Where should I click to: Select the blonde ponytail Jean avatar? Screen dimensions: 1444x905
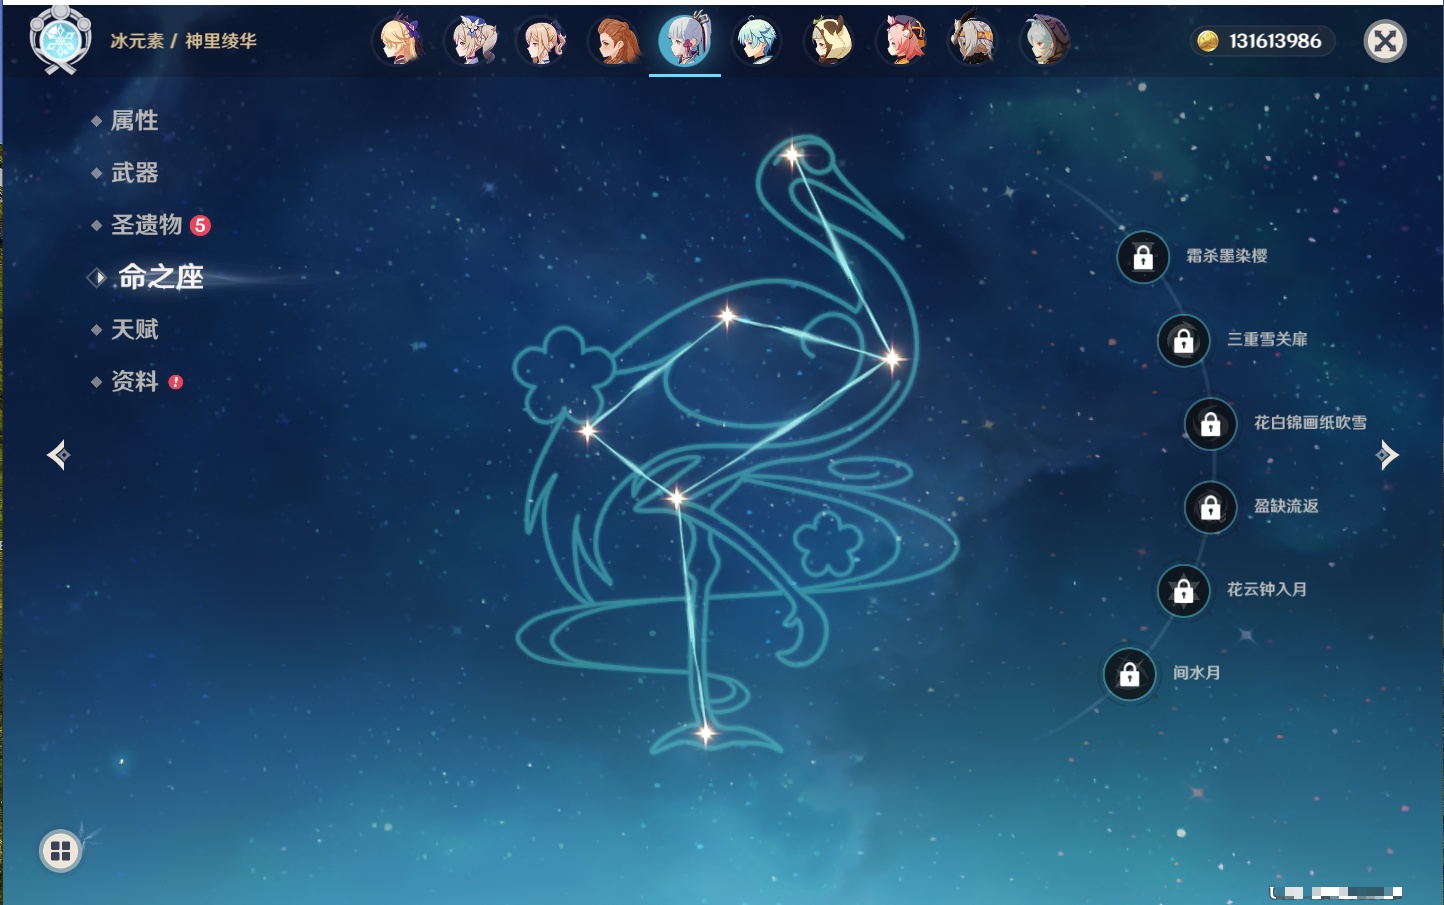pos(544,41)
